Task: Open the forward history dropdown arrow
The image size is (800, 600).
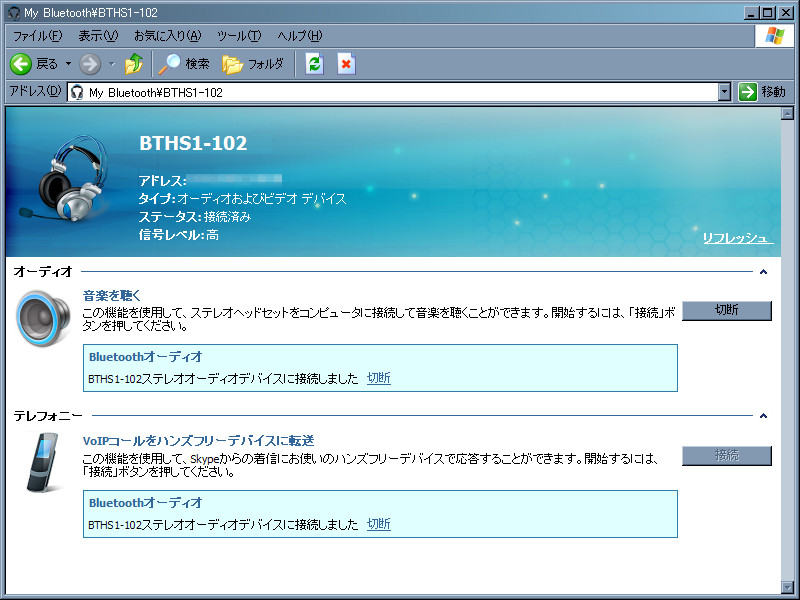Action: (112, 64)
